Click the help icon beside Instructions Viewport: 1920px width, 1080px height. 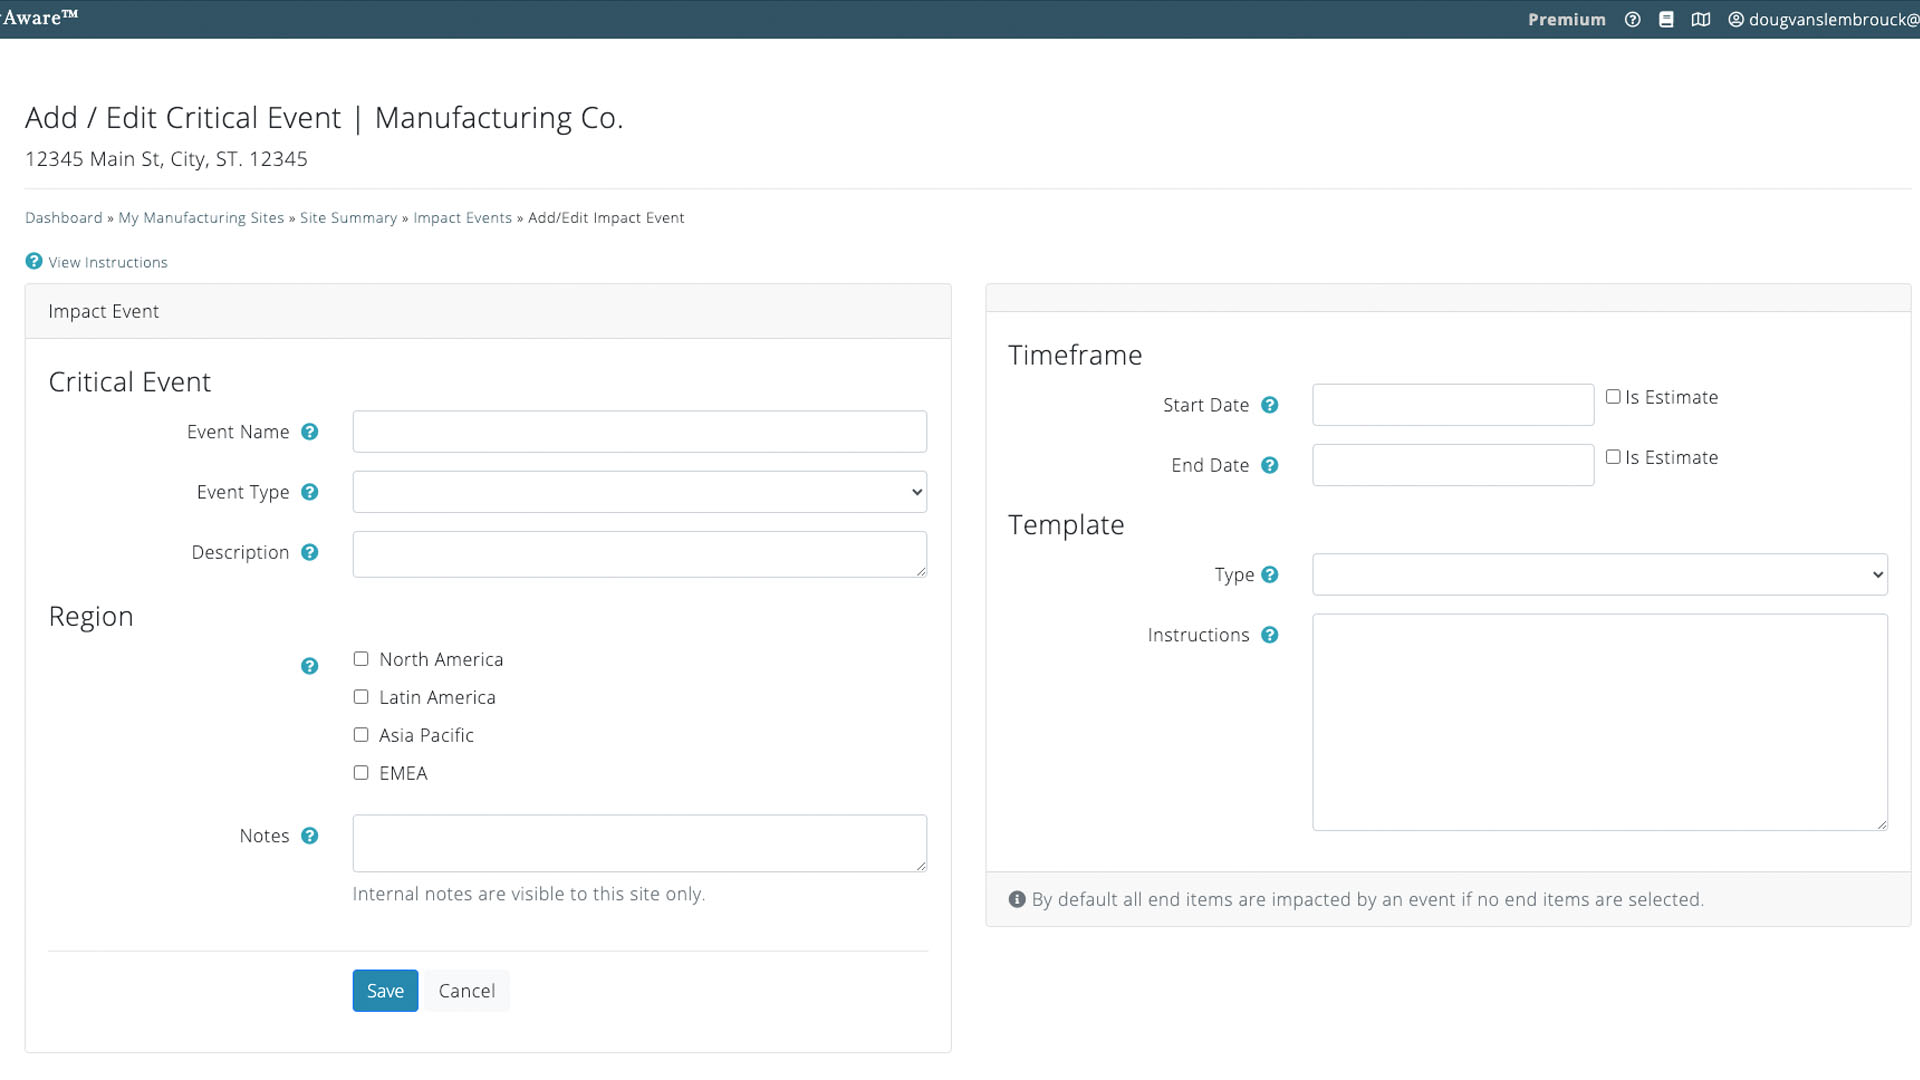1270,635
